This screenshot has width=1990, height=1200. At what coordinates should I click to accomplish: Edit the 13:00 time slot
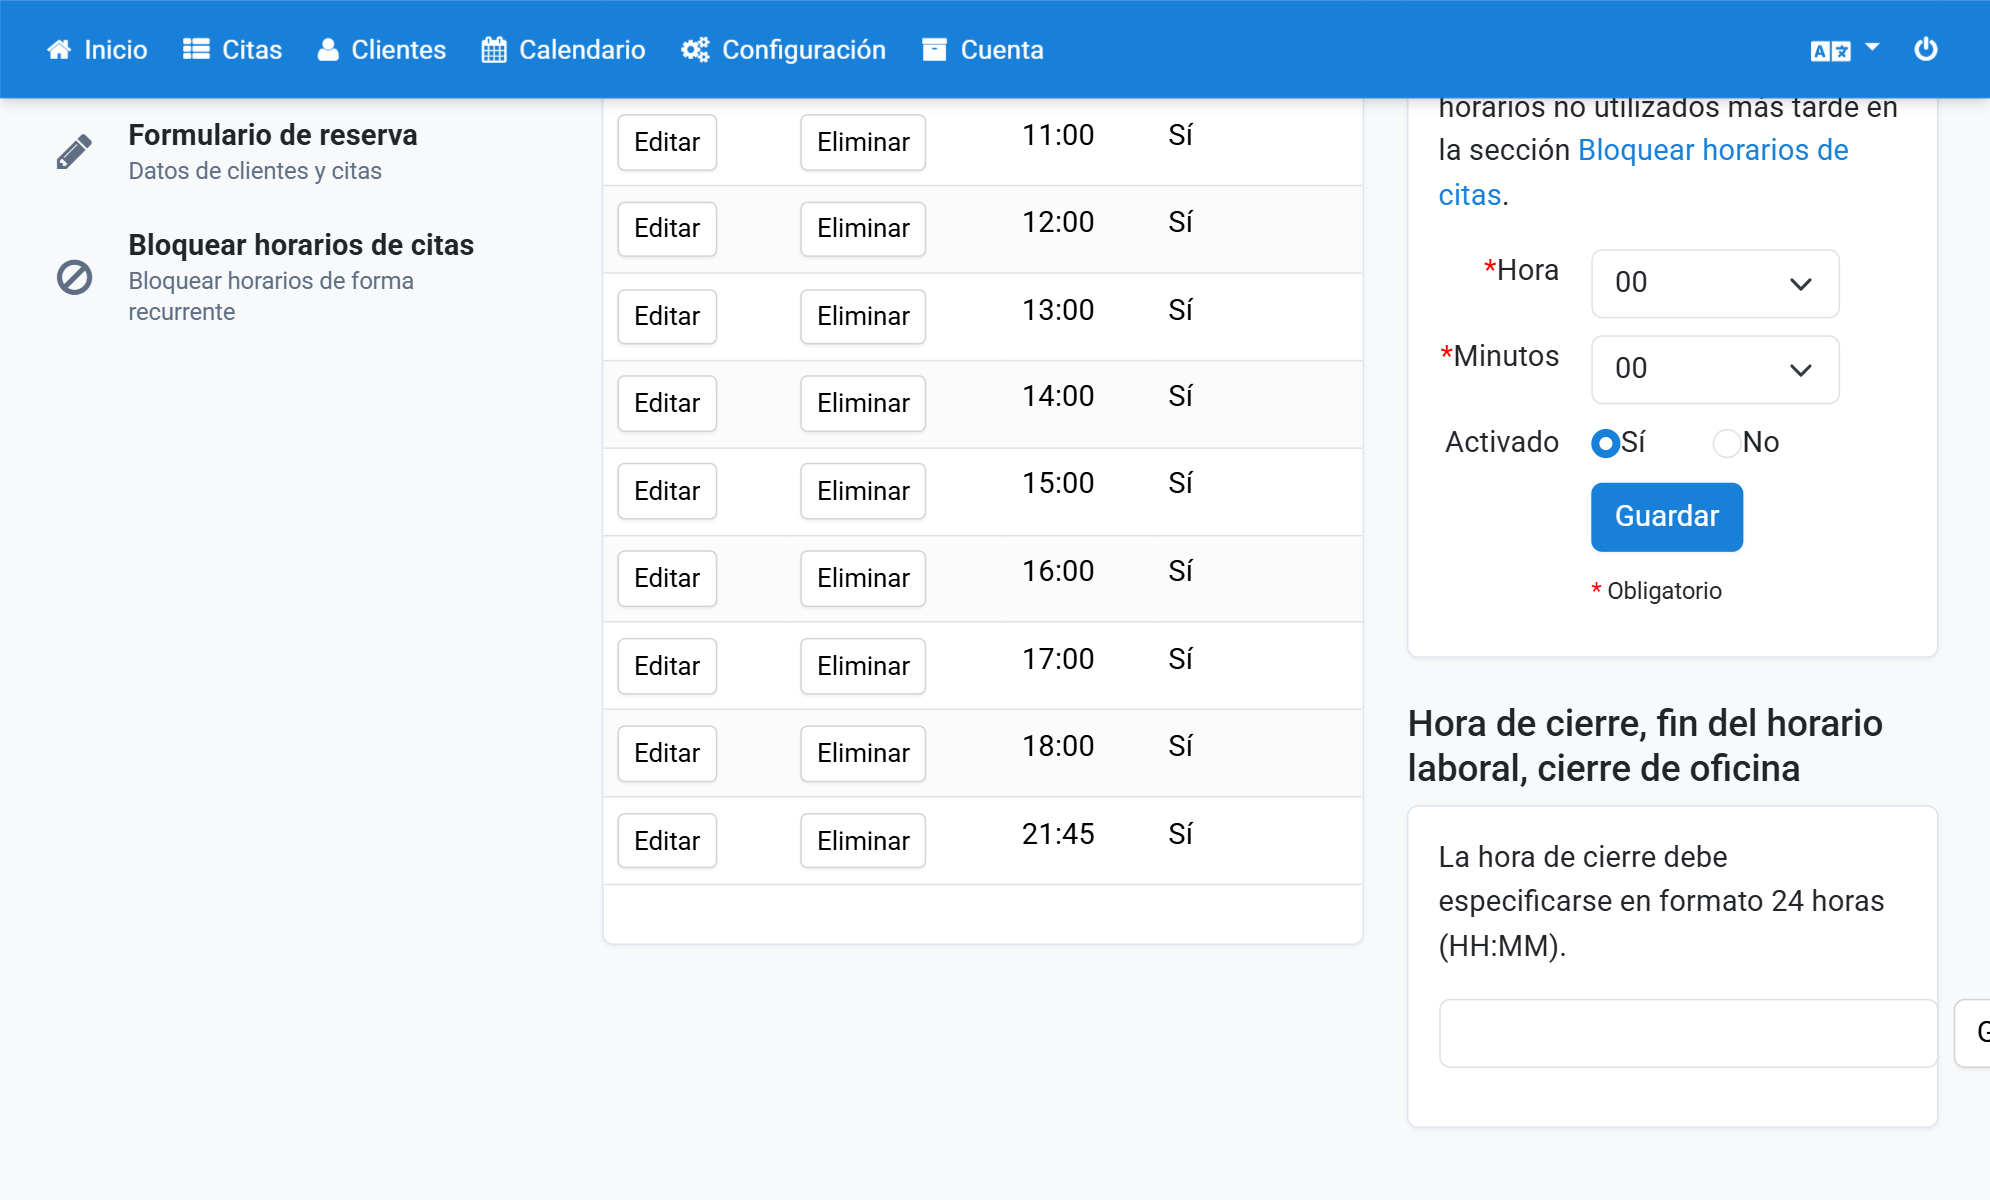coord(667,316)
